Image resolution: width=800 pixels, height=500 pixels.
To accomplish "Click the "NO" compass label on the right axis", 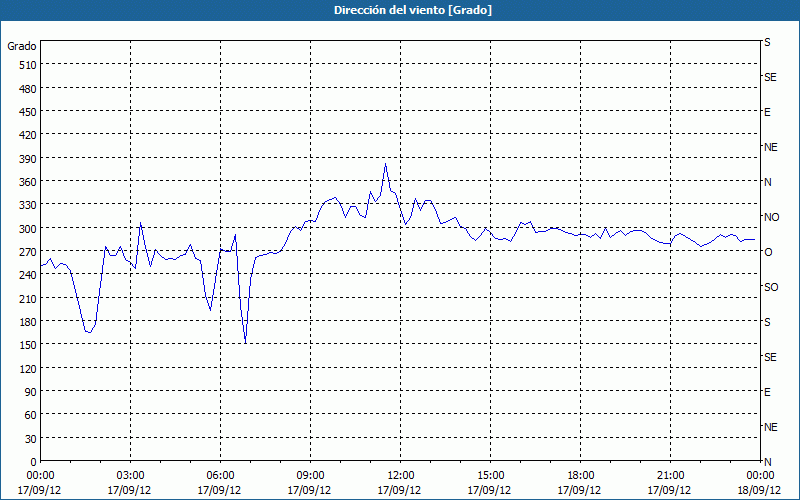I will 771,217.
